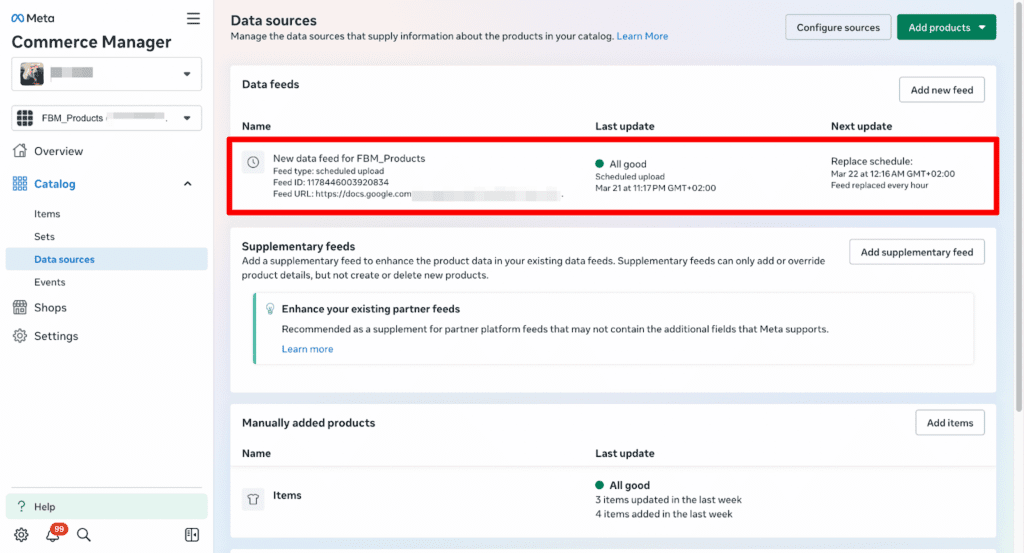This screenshot has width=1024, height=553.
Task: Go to Items under Catalog
Action: click(x=47, y=213)
